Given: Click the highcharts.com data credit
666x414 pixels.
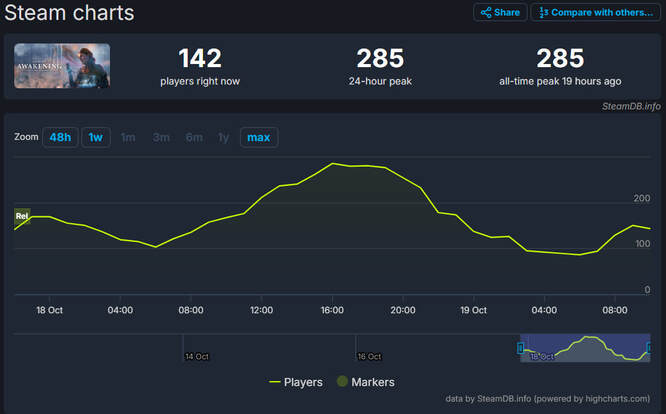Looking at the screenshot, I should (547, 399).
